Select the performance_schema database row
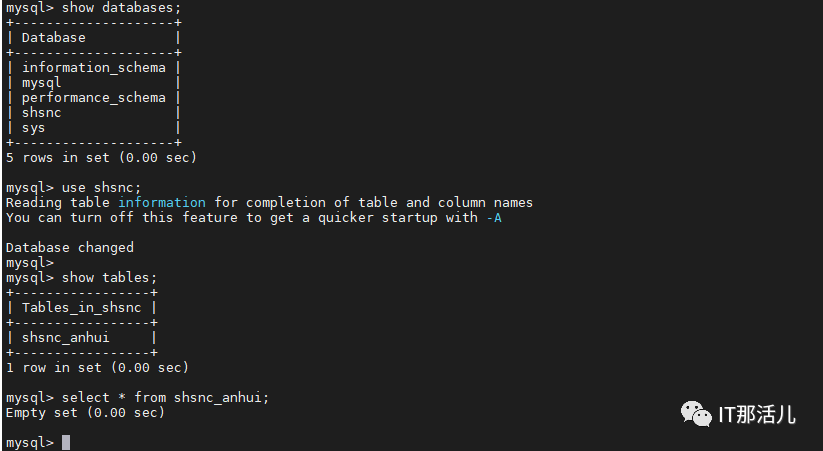The width and height of the screenshot is (823, 451). click(93, 98)
